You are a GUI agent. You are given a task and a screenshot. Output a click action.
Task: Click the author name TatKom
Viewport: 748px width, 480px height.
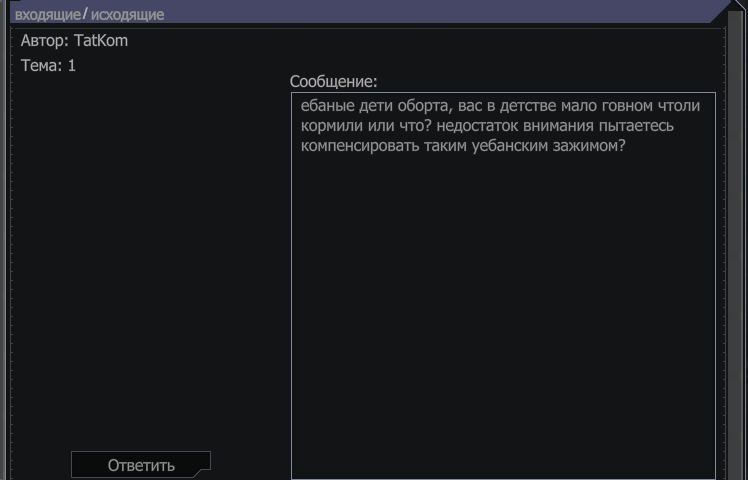(101, 41)
